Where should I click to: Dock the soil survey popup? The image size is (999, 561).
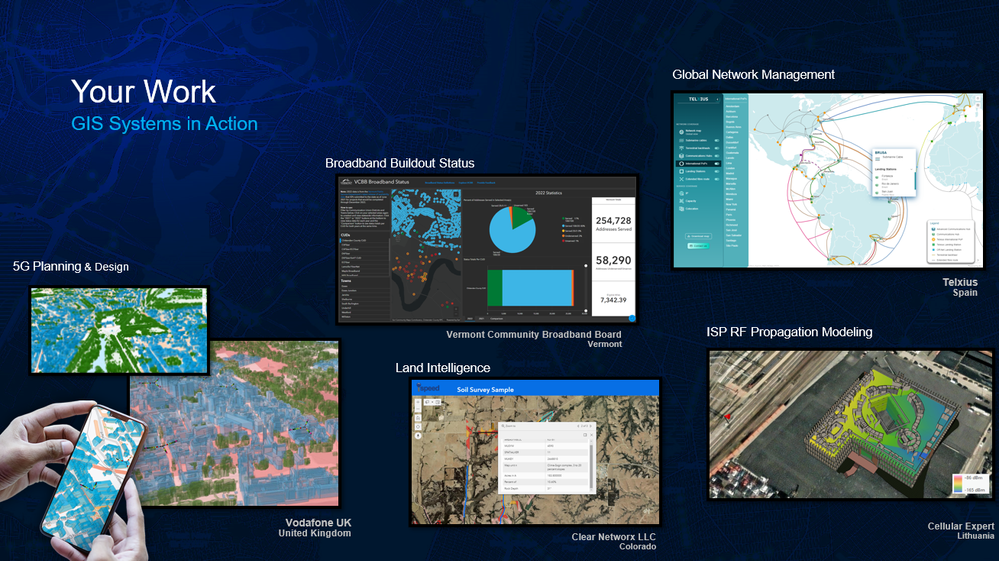click(585, 435)
